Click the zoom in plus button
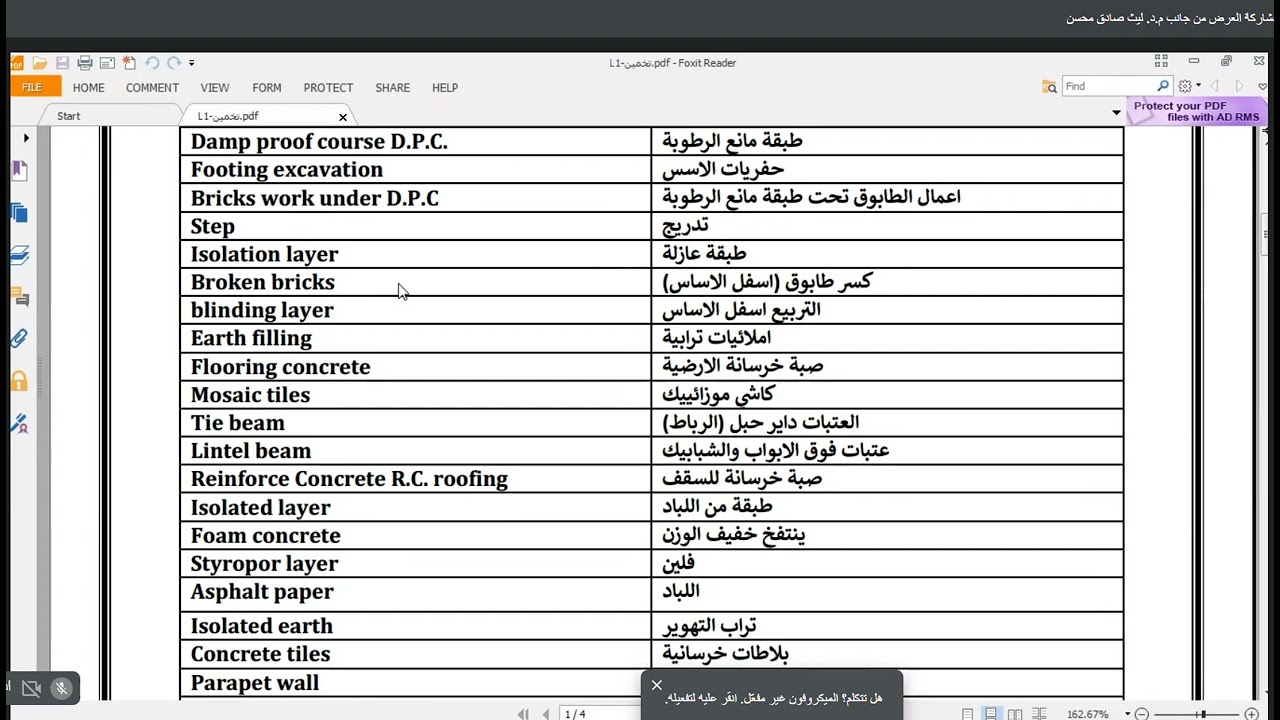 click(x=1251, y=714)
